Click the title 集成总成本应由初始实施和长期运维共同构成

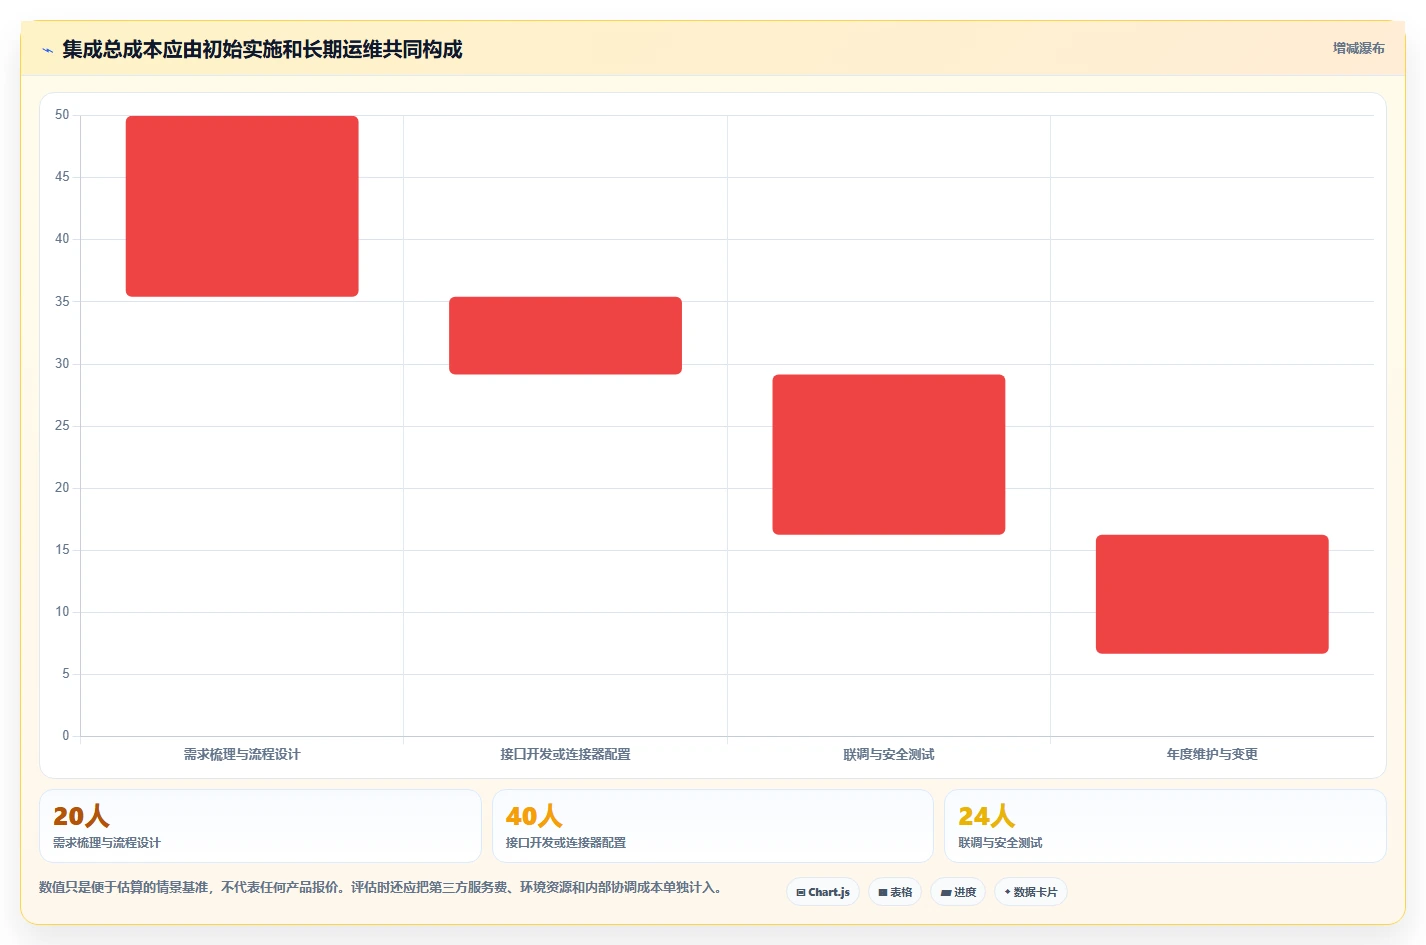point(262,50)
